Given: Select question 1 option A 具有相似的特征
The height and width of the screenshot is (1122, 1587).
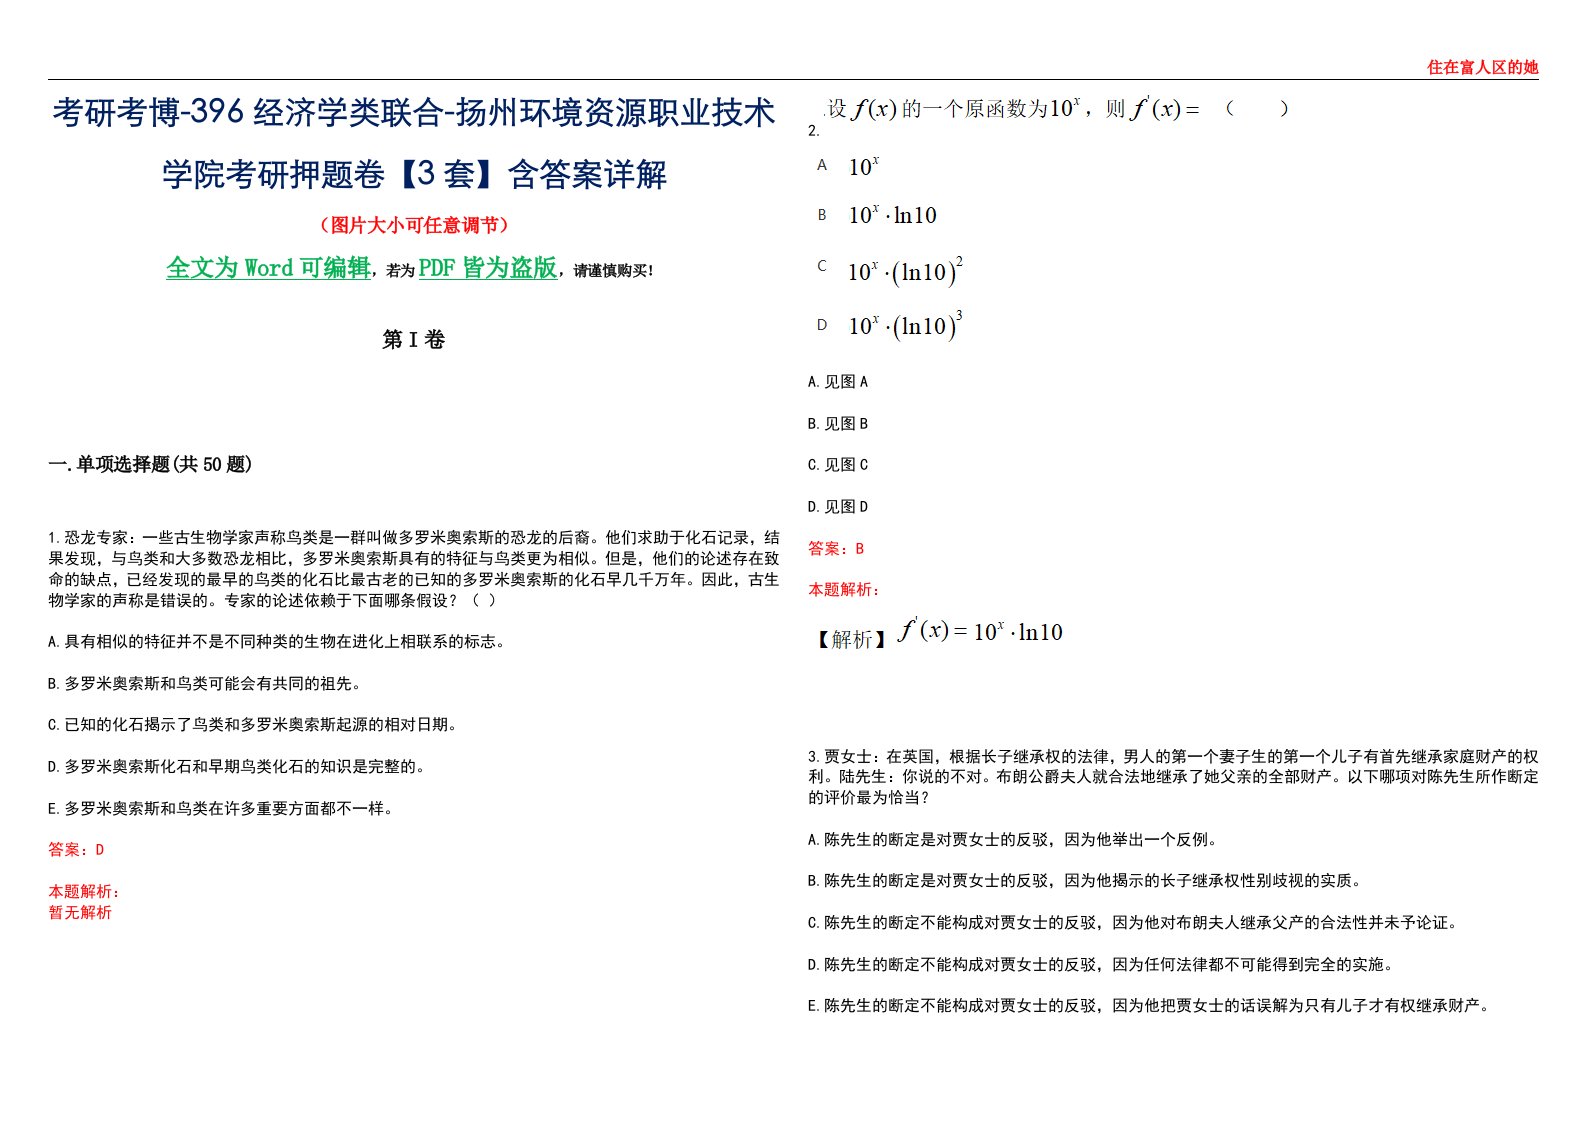Looking at the screenshot, I should tap(277, 642).
